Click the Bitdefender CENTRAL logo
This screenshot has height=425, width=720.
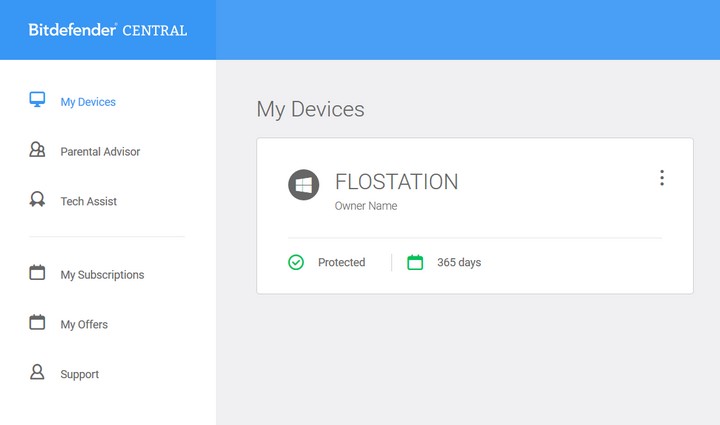click(108, 30)
